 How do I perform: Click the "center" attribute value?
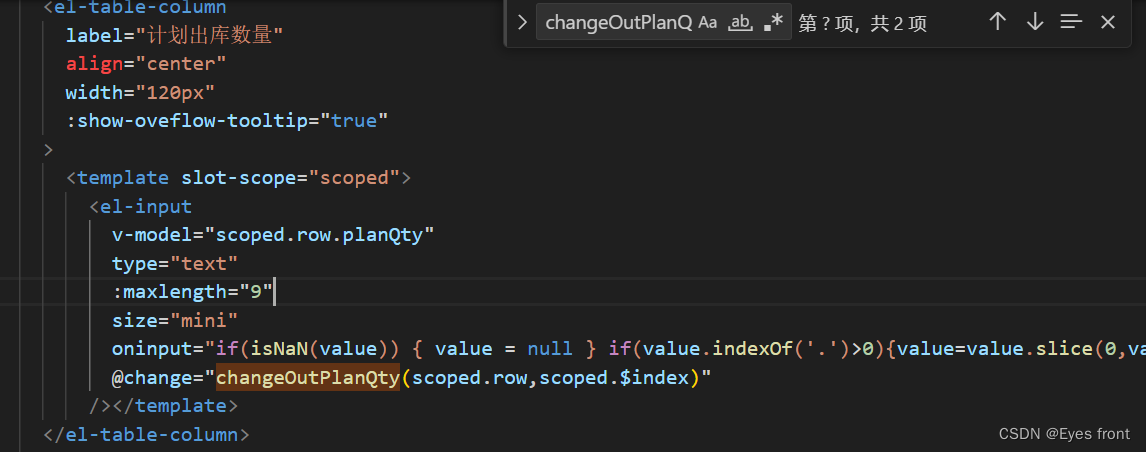[181, 64]
